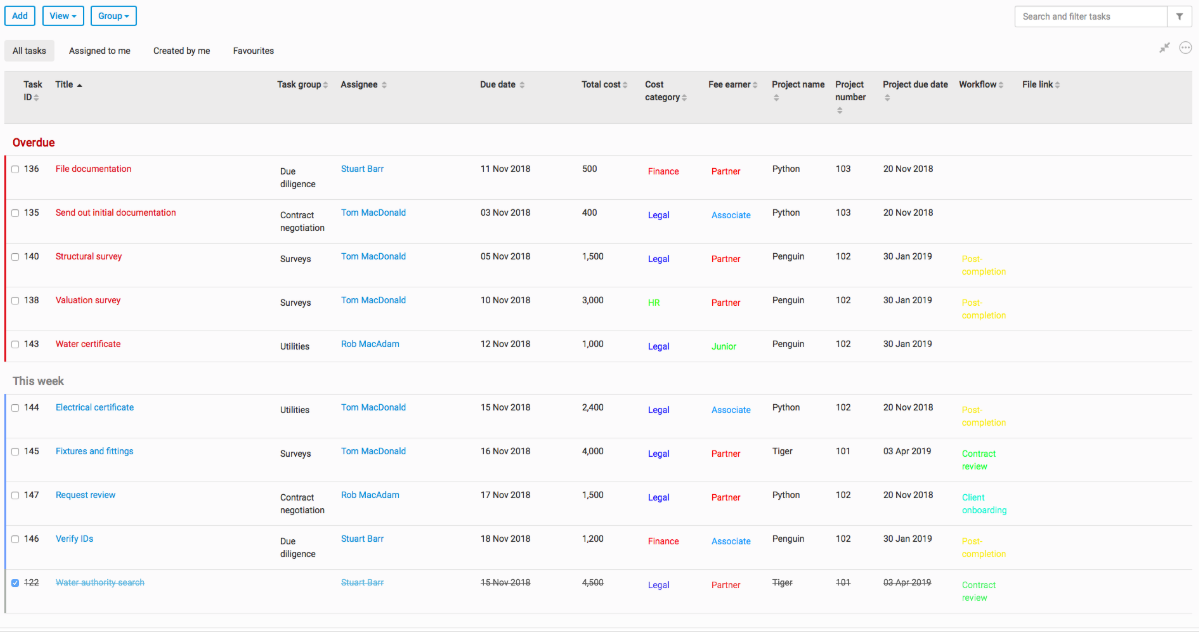Click the ascending sort arrow beside Title
Viewport: 1199px width, 633px height.
coord(80,85)
